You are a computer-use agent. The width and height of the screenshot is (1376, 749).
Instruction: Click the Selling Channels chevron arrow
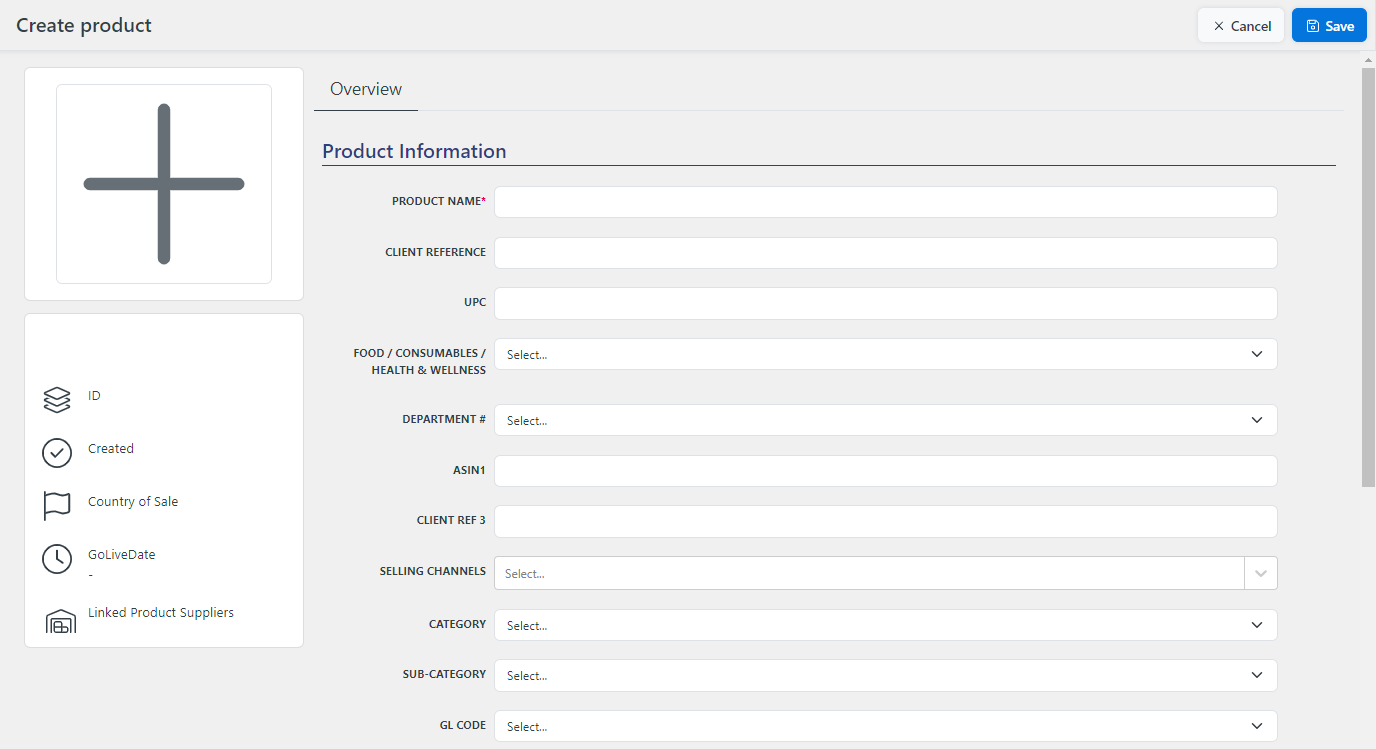(x=1261, y=573)
